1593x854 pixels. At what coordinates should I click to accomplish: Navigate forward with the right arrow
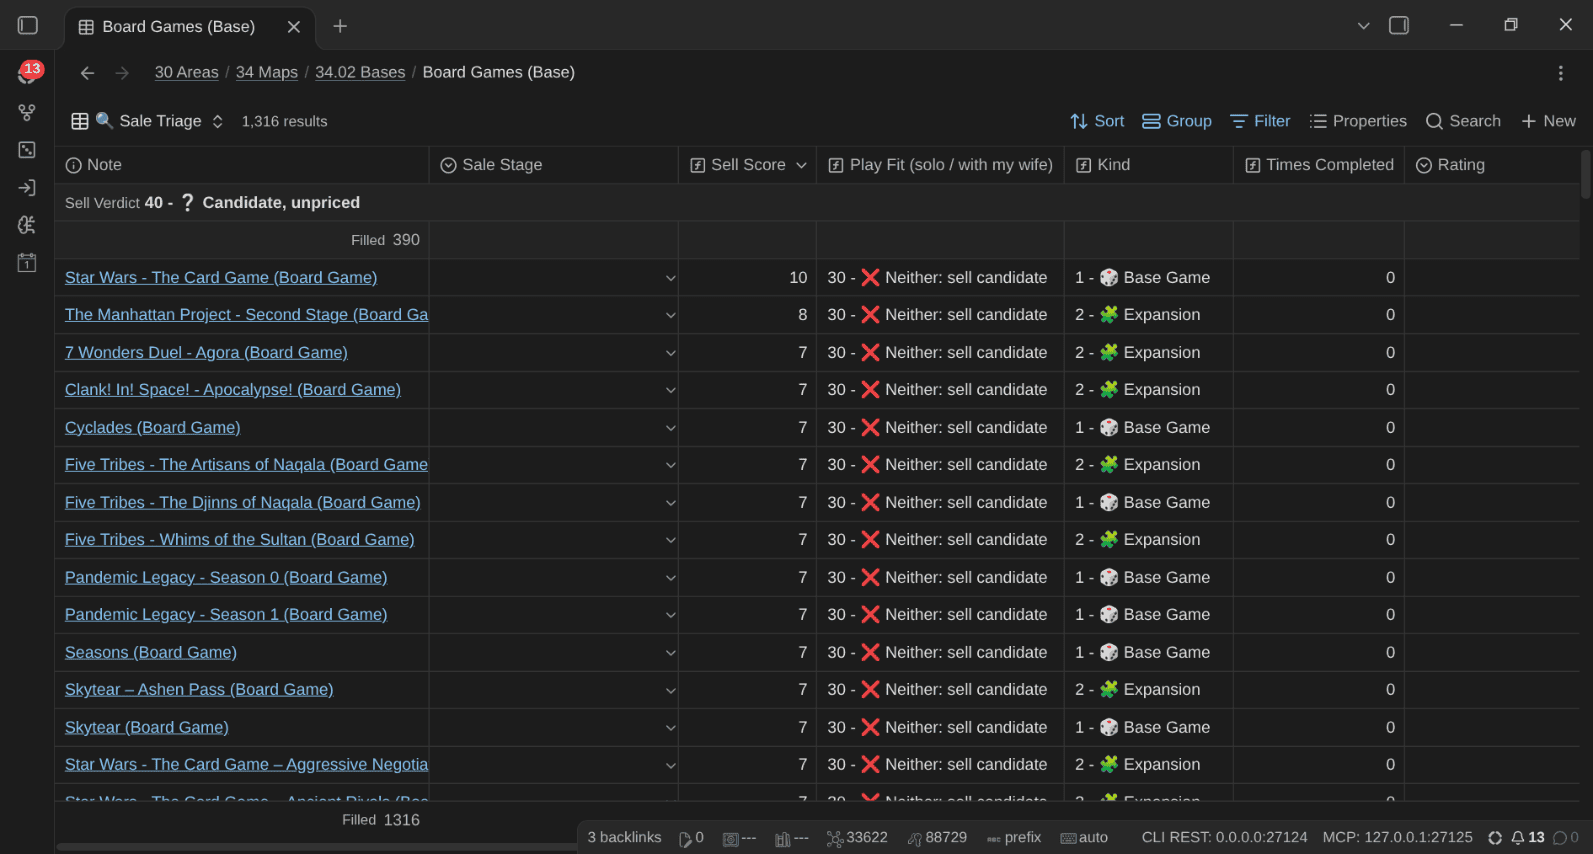122,73
